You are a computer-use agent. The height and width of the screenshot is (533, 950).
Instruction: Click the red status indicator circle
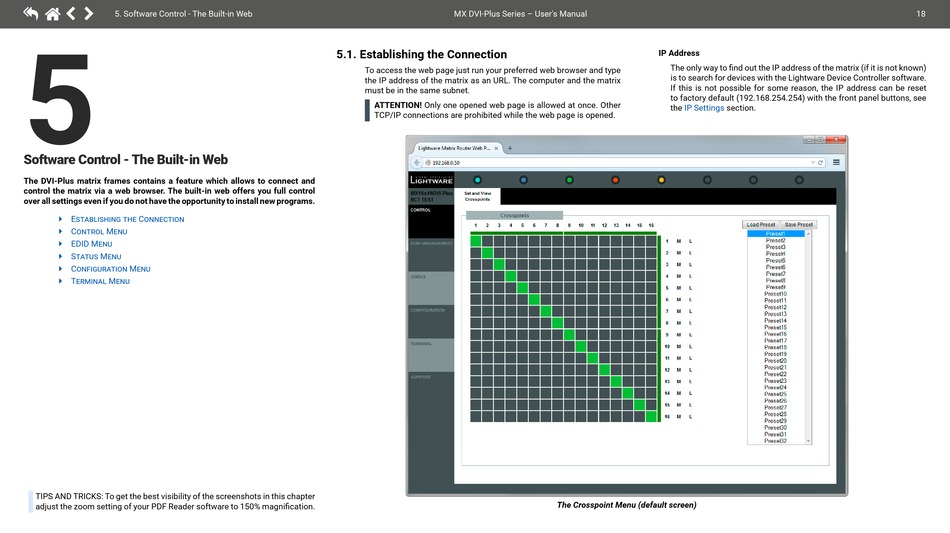[x=616, y=180]
